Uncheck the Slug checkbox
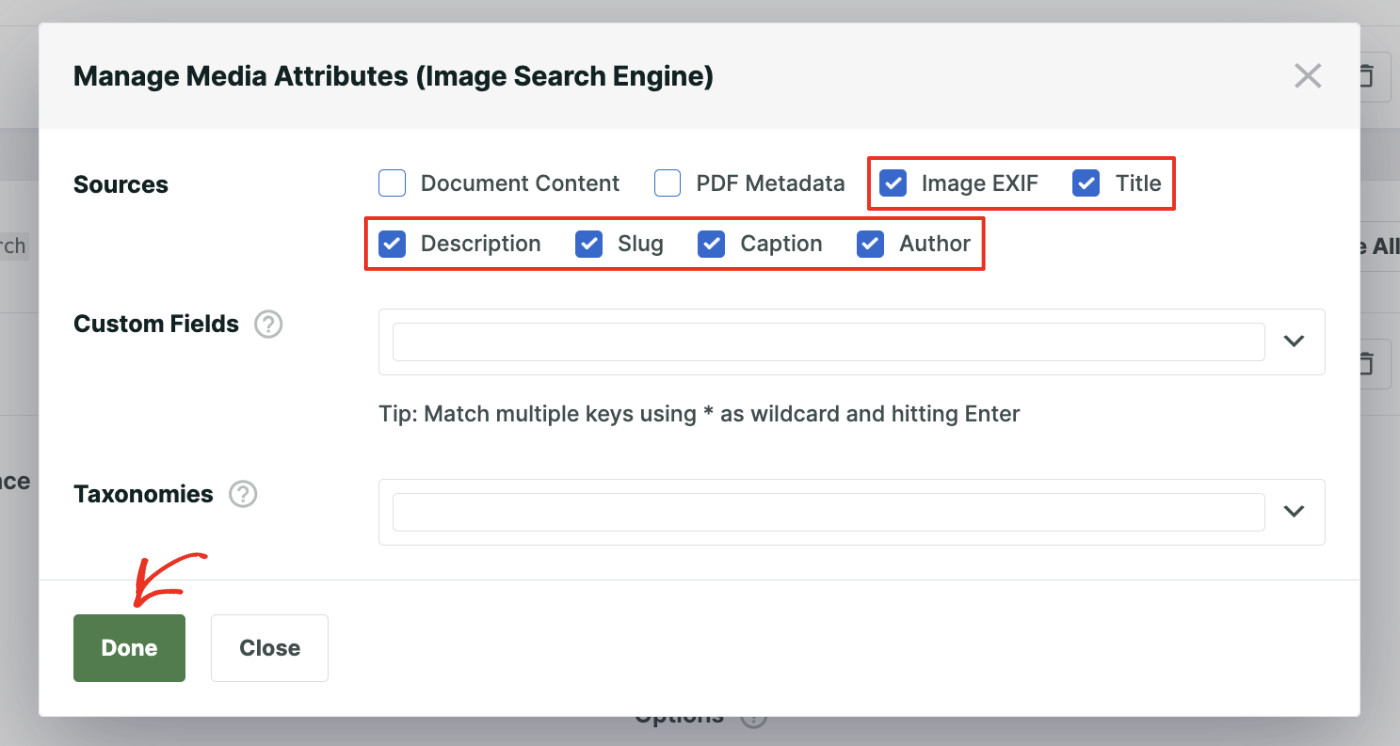This screenshot has width=1400, height=746. click(x=589, y=243)
